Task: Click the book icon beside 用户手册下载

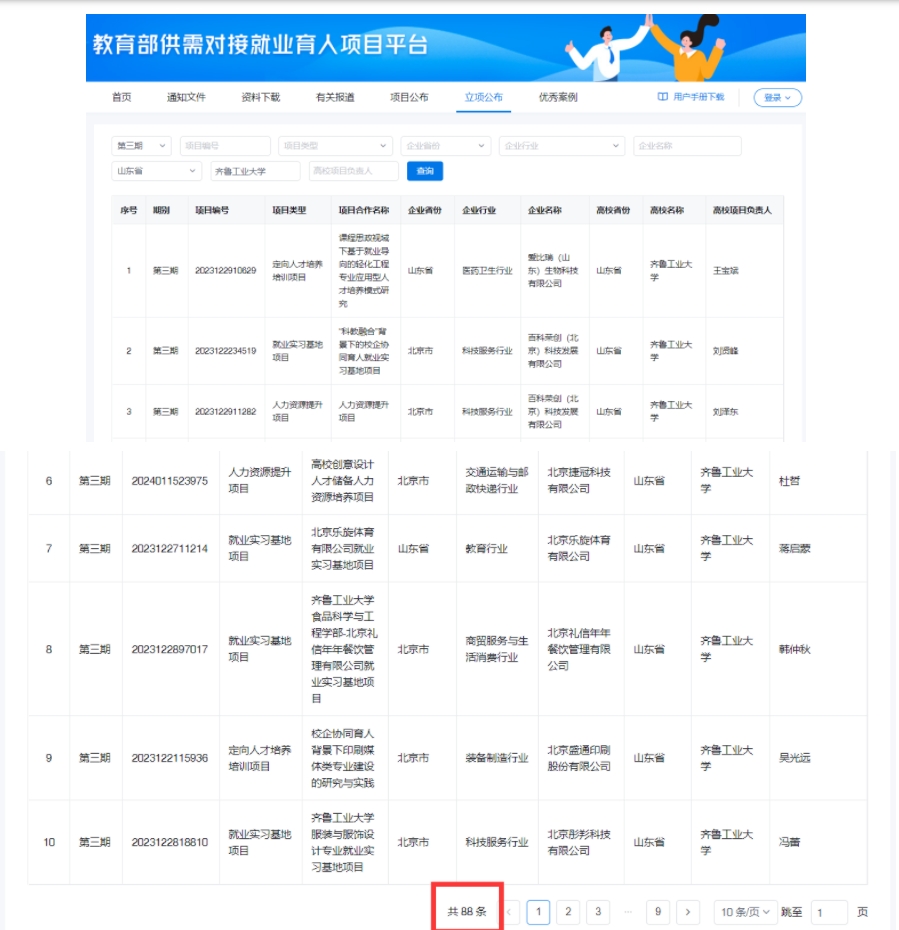Action: pos(662,97)
